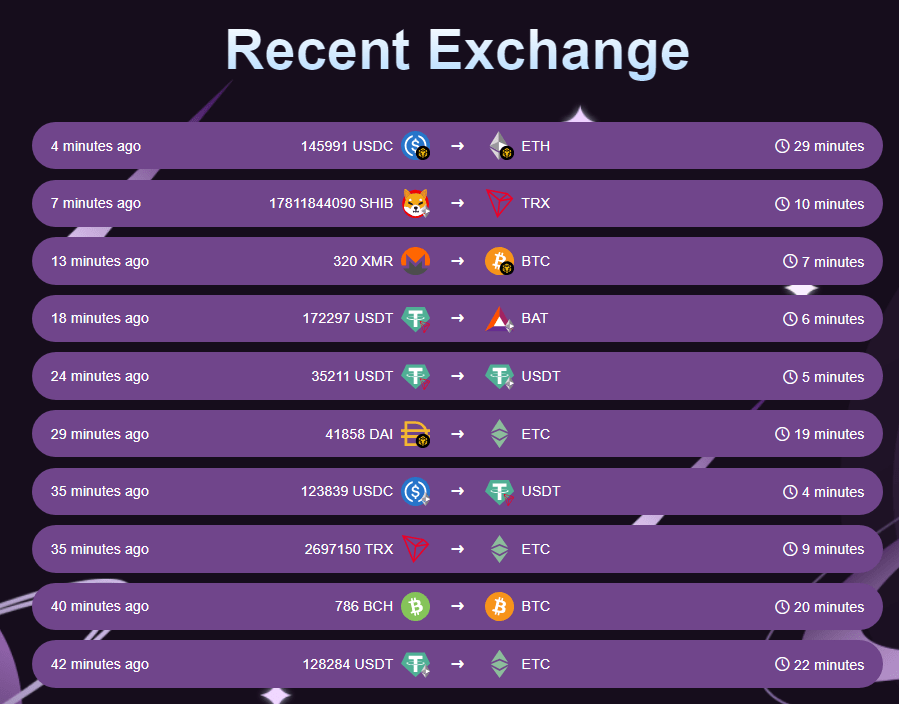Click the BAT triangle token icon
899x704 pixels.
(499, 319)
